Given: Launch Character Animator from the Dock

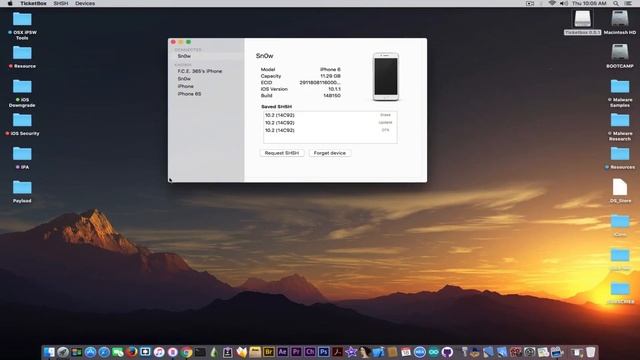Looking at the screenshot, I should tap(310, 352).
